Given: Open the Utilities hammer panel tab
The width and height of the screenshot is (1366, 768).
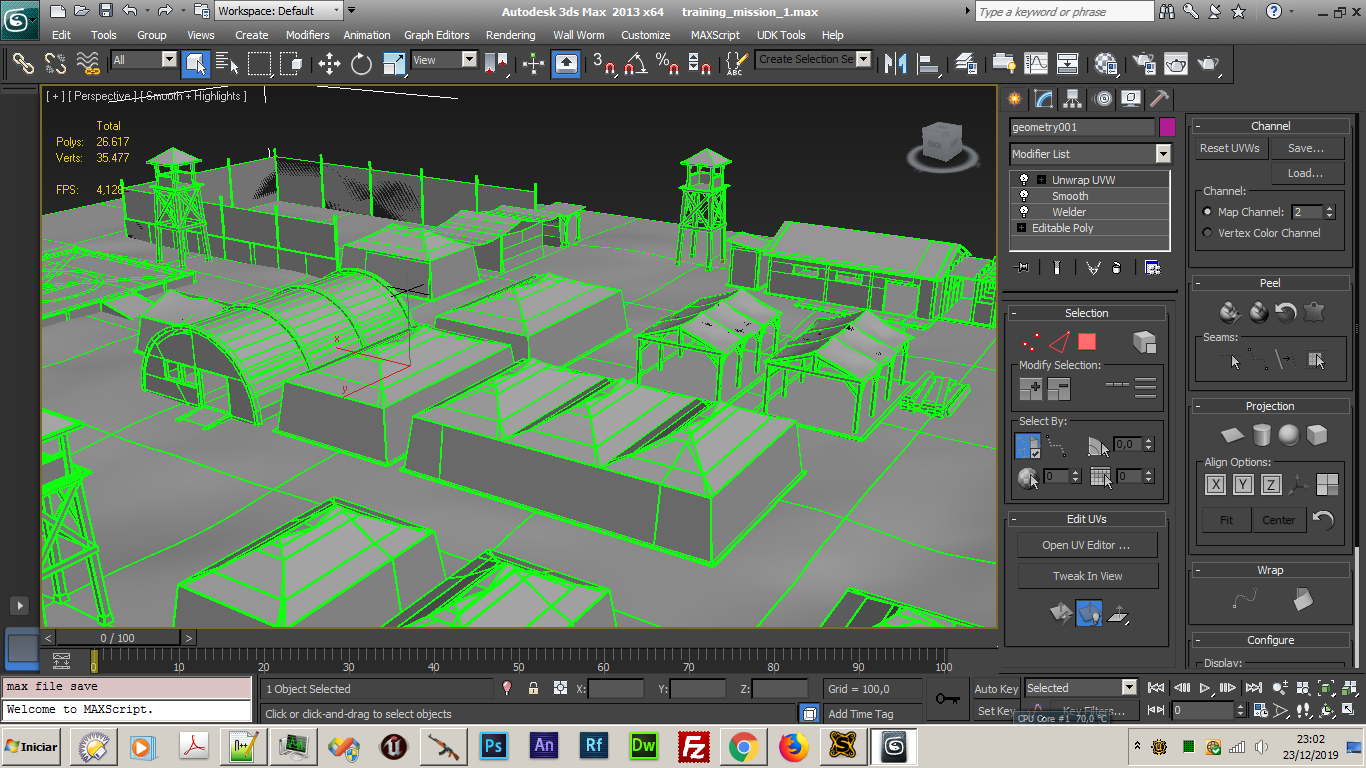Looking at the screenshot, I should pyautogui.click(x=1159, y=99).
